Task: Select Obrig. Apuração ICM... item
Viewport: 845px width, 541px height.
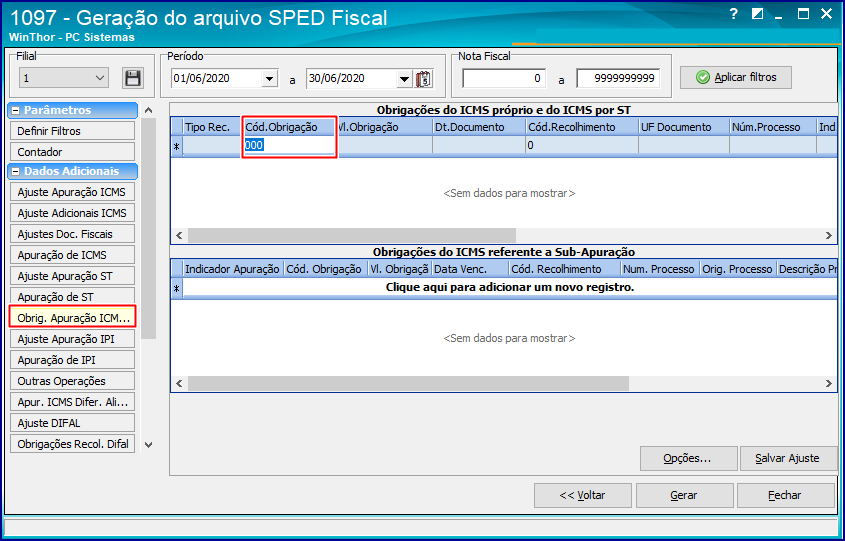Action: coord(73,318)
